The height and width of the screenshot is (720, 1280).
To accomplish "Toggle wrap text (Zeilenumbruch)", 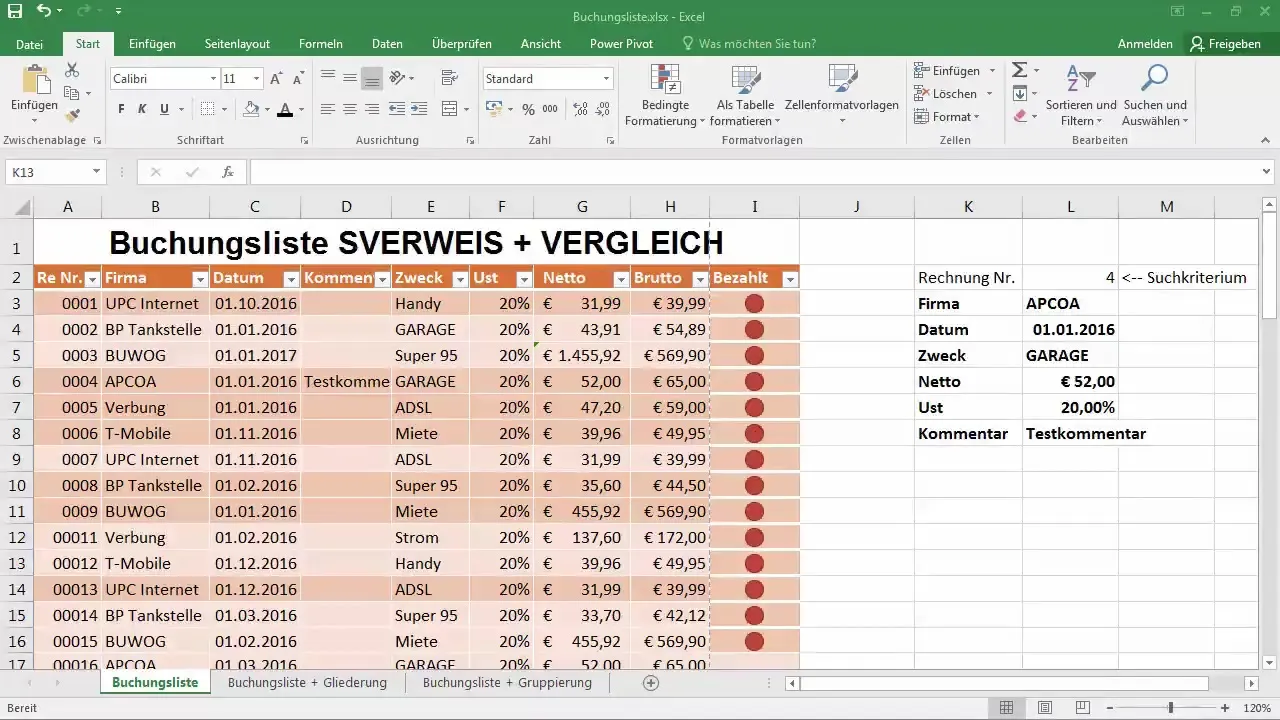I will pos(448,78).
